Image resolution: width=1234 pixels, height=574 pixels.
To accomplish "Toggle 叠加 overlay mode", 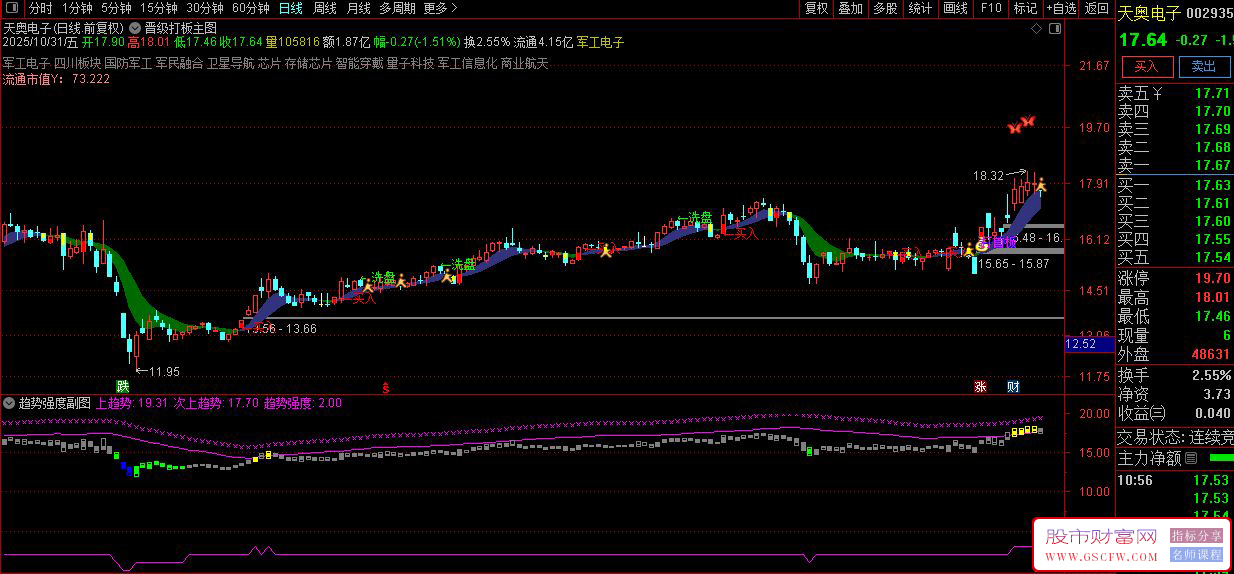I will (850, 8).
